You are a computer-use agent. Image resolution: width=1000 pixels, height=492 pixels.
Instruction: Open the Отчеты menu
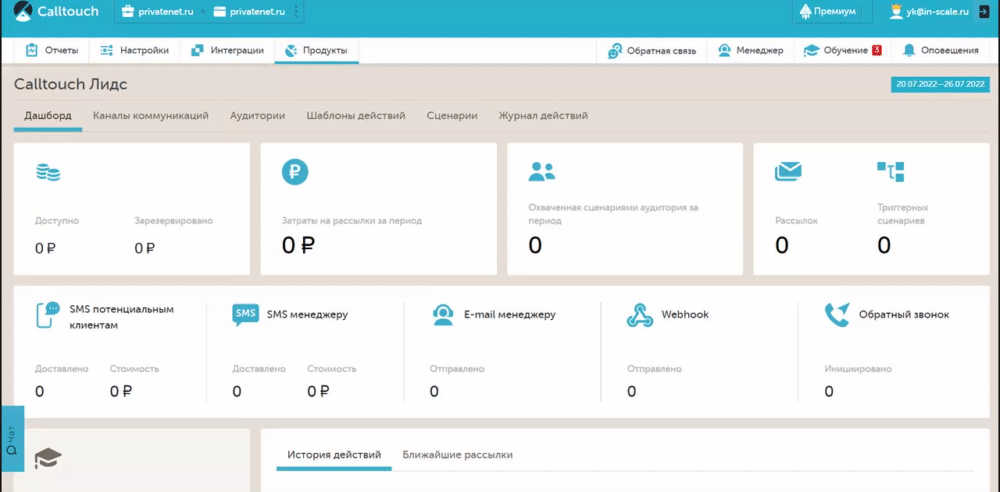[x=52, y=51]
